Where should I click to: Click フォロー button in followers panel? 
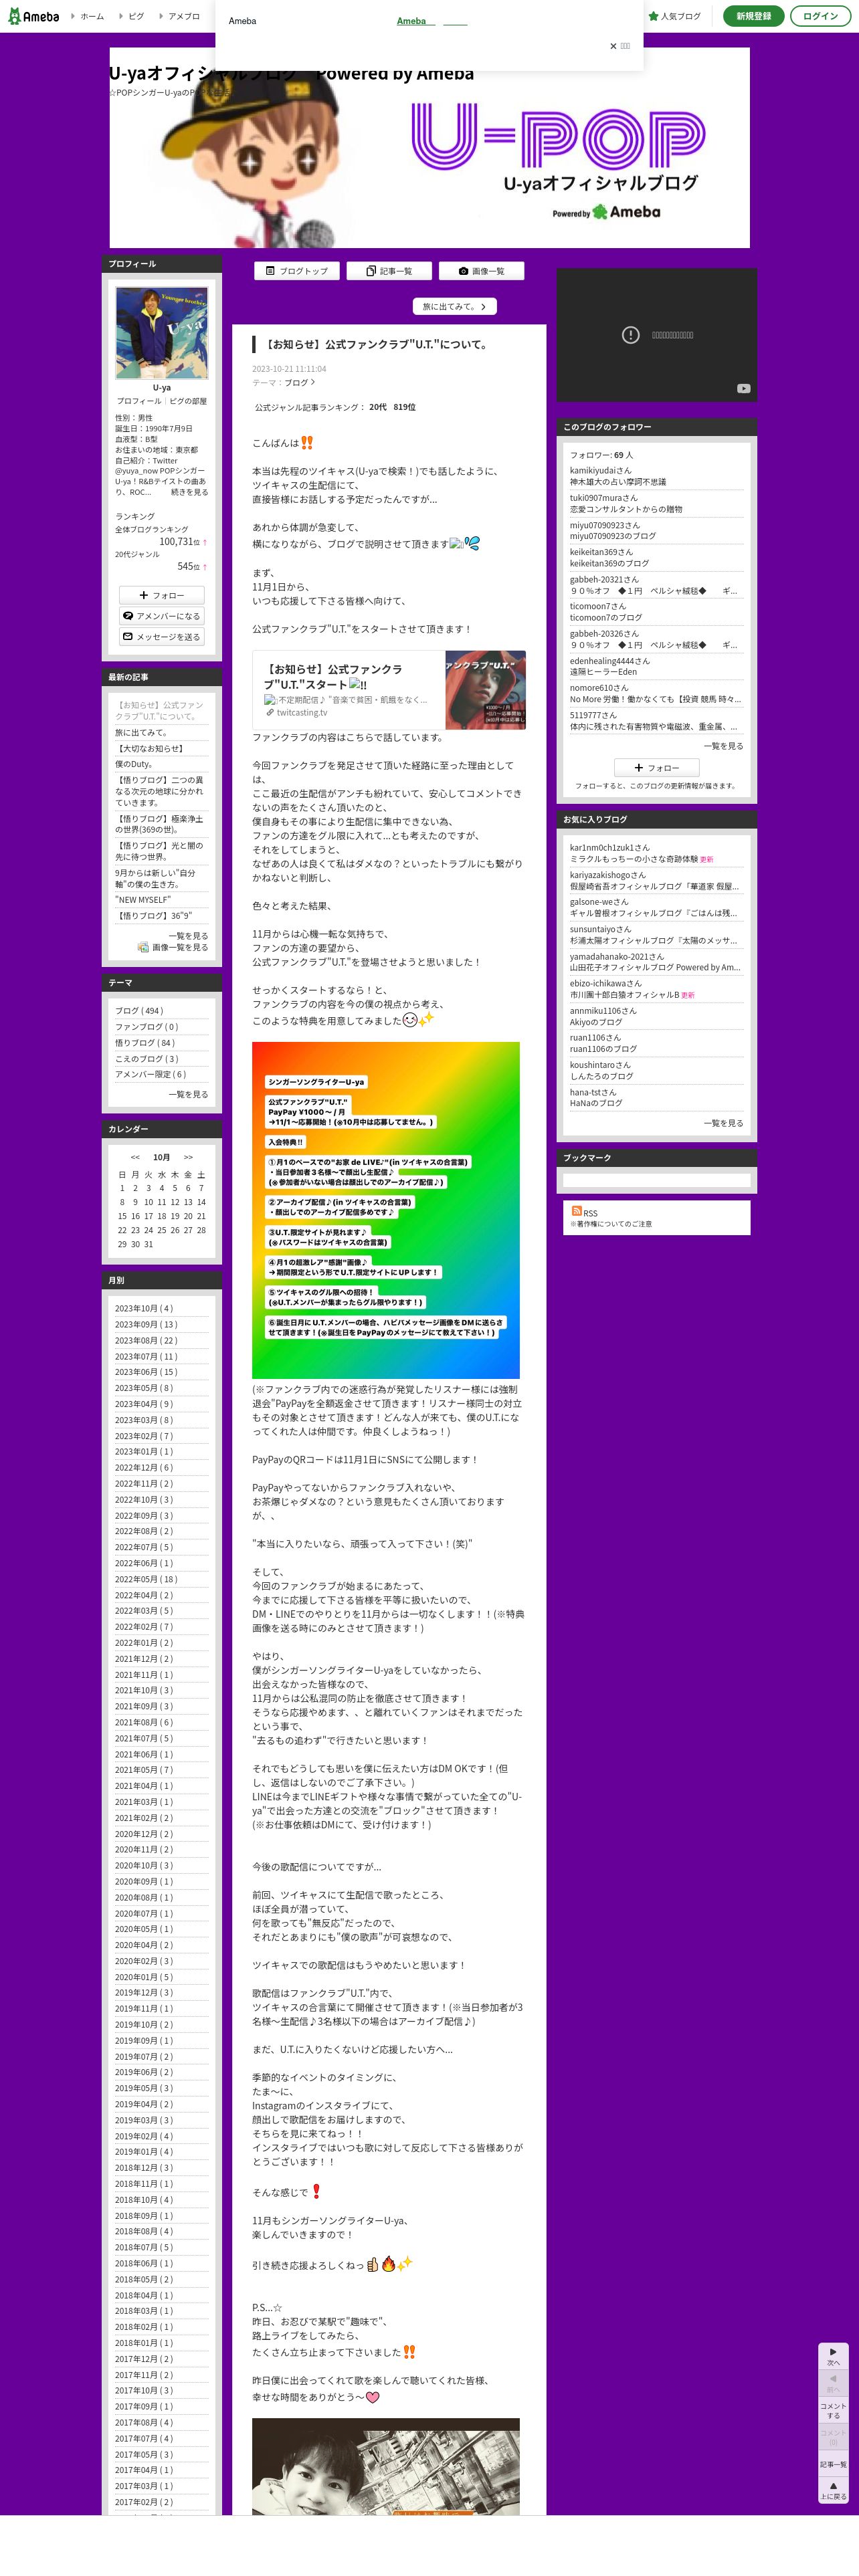coord(656,767)
